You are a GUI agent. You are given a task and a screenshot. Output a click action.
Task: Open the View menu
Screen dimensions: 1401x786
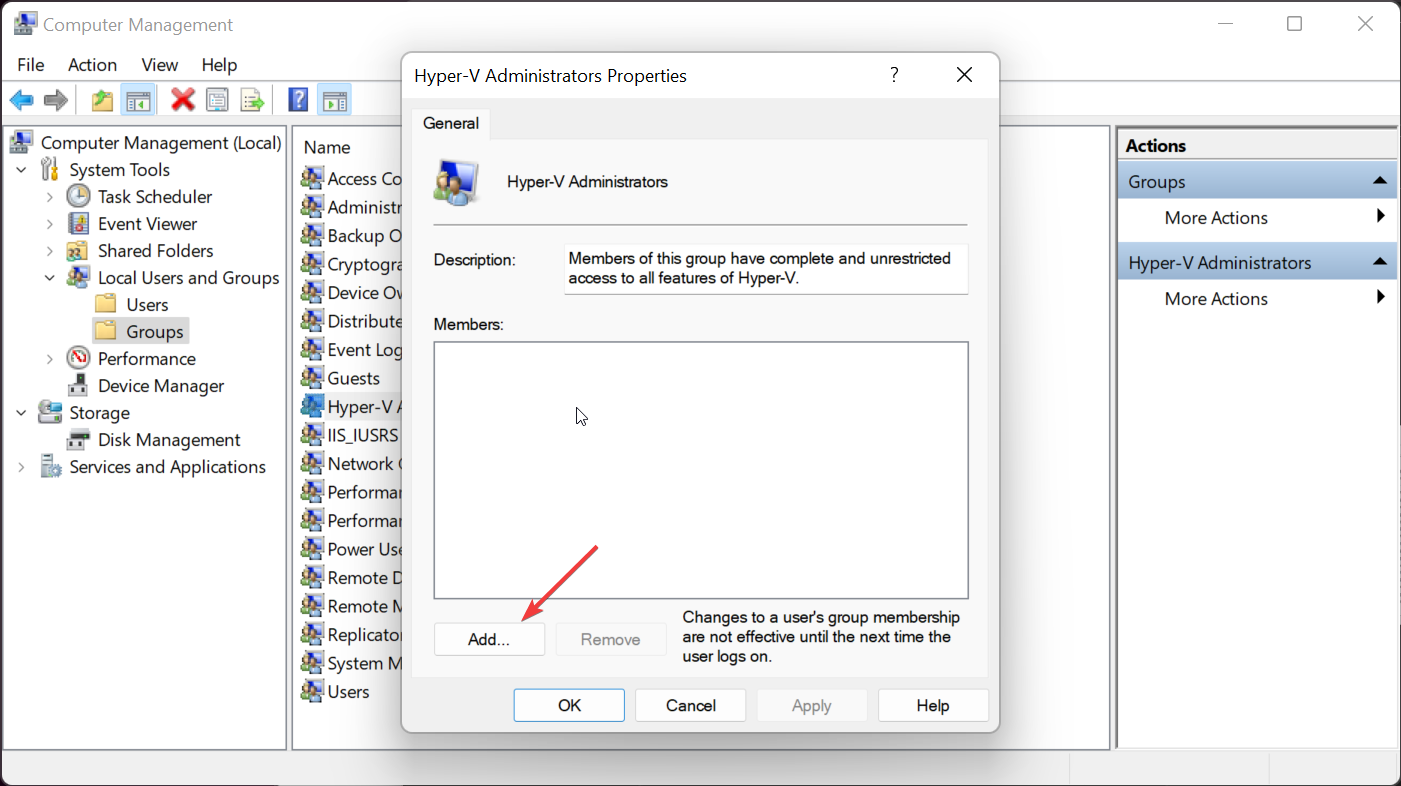point(160,64)
